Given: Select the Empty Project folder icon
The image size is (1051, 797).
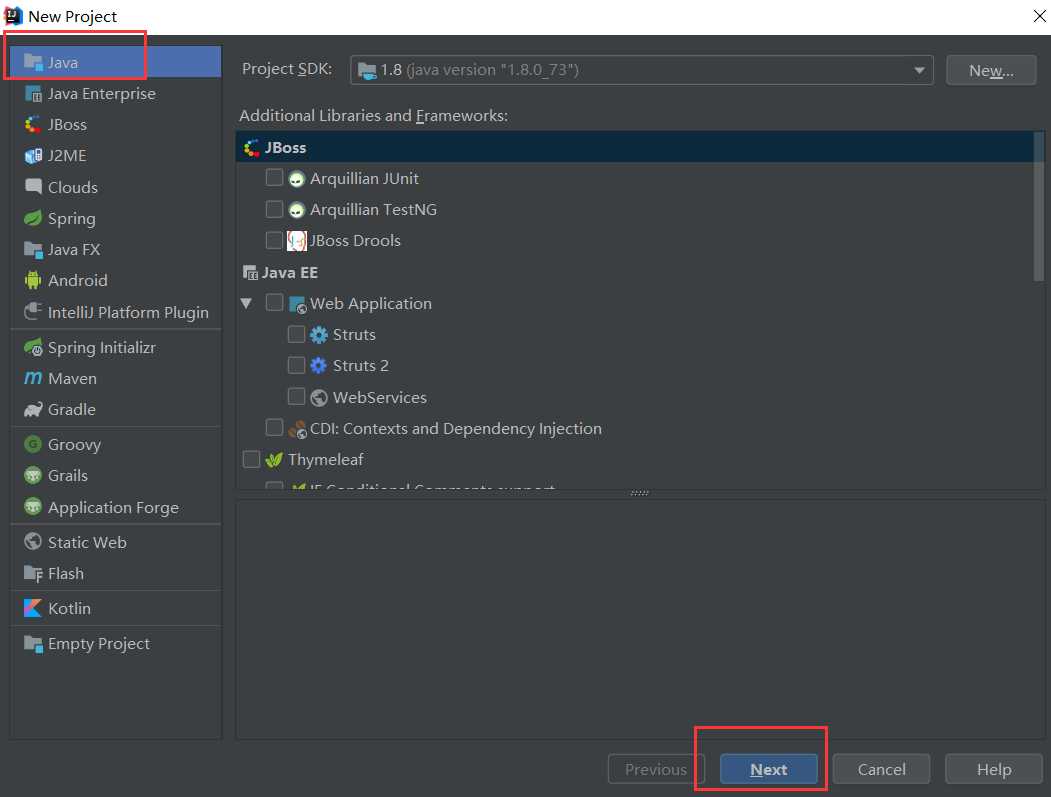Looking at the screenshot, I should [x=33, y=643].
